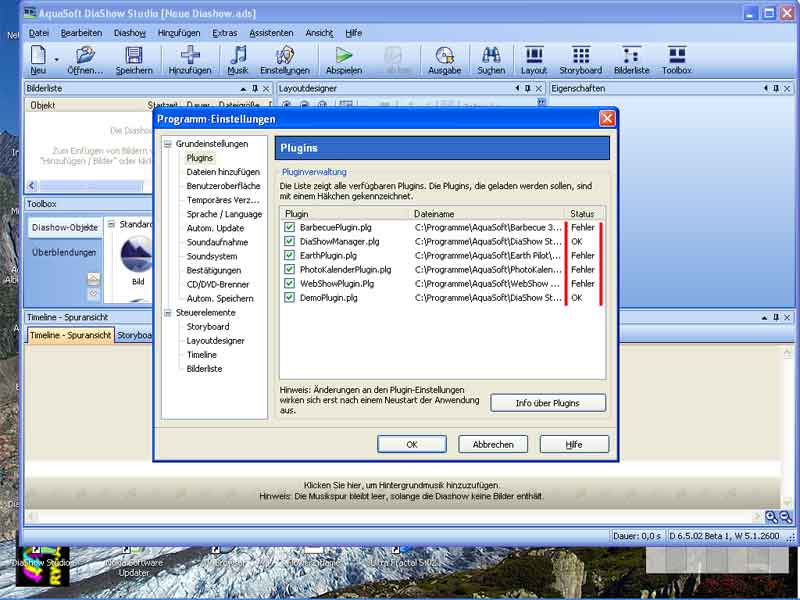800x600 pixels.
Task: Click the Suchen binoculars icon
Action: [x=491, y=56]
